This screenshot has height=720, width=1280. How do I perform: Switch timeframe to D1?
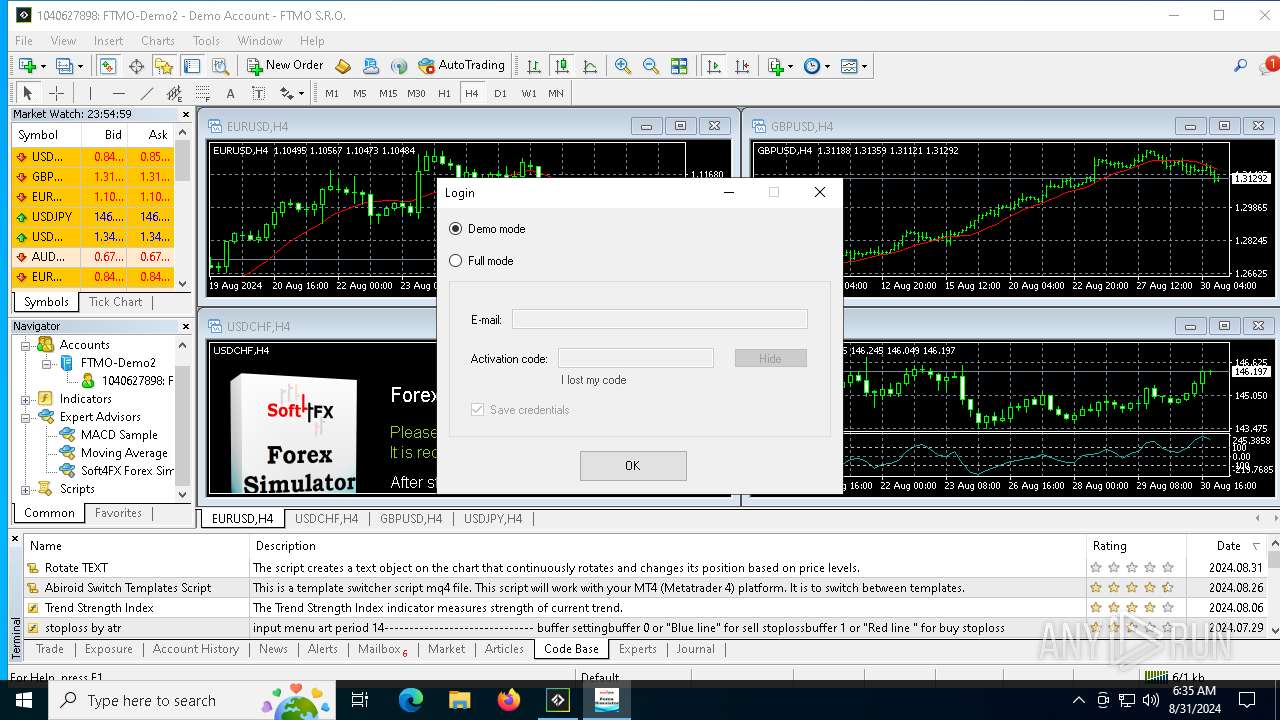click(x=500, y=93)
